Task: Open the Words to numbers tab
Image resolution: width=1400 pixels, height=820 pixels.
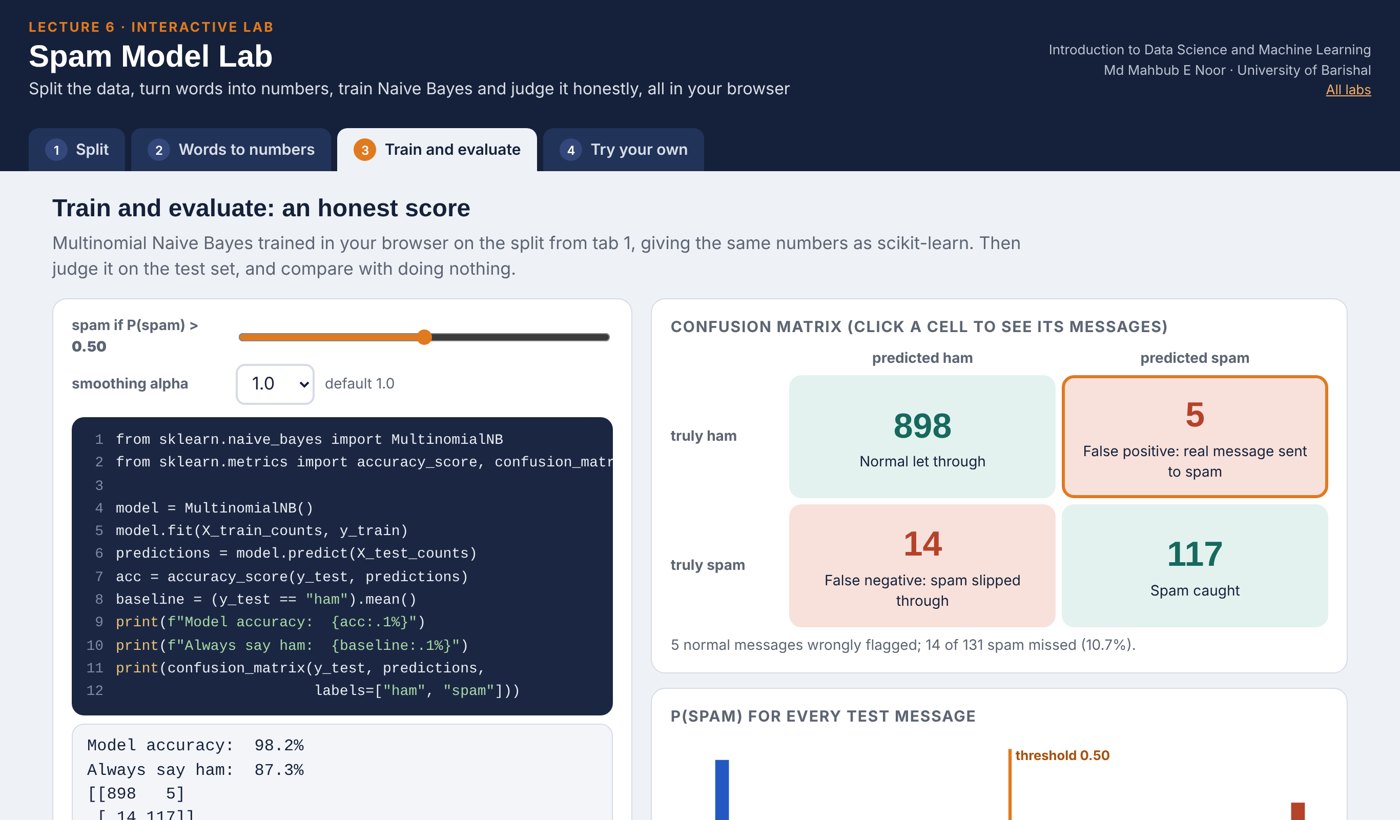Action: tap(231, 149)
